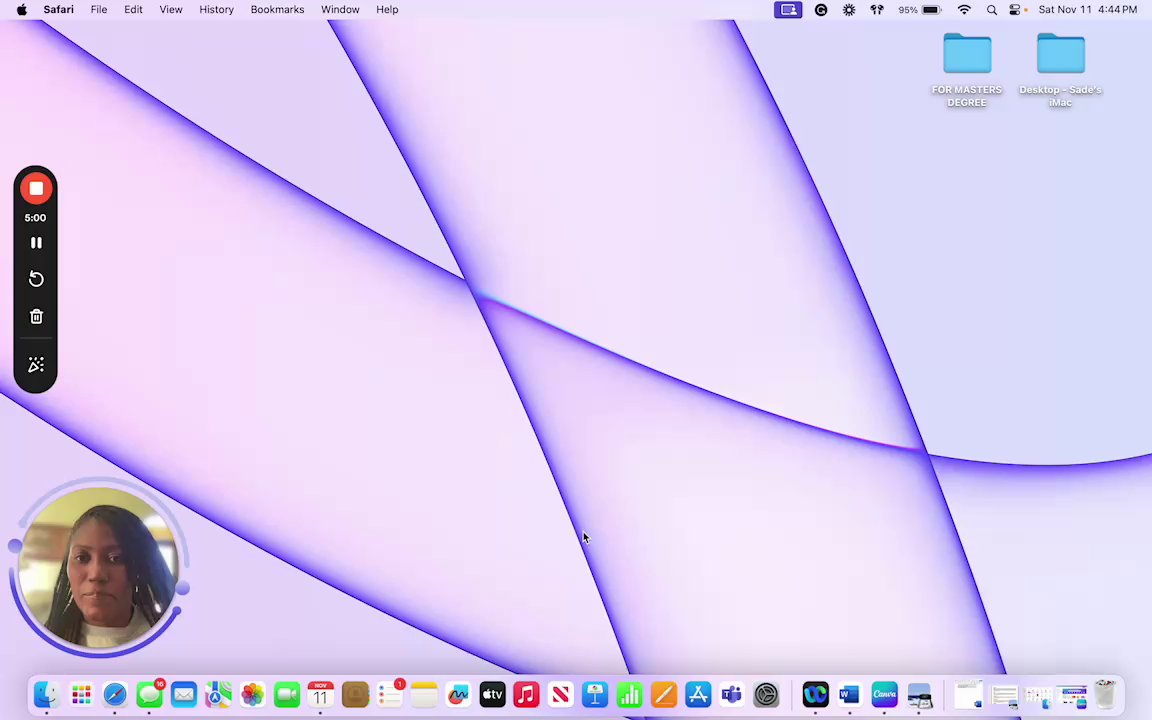Open Pages from the Dock
This screenshot has height=720, width=1152.
pos(663,694)
